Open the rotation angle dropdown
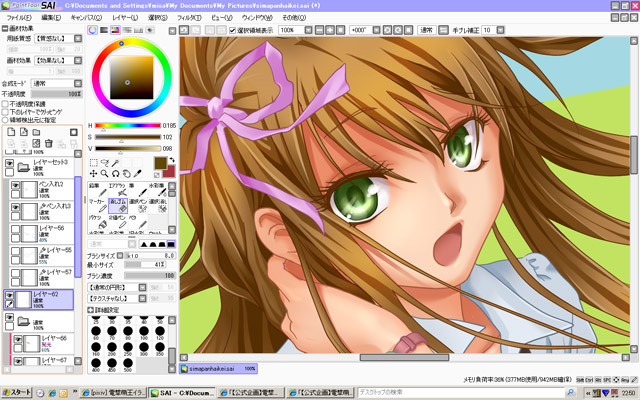Viewport: 640px width, 400px height. [x=376, y=30]
